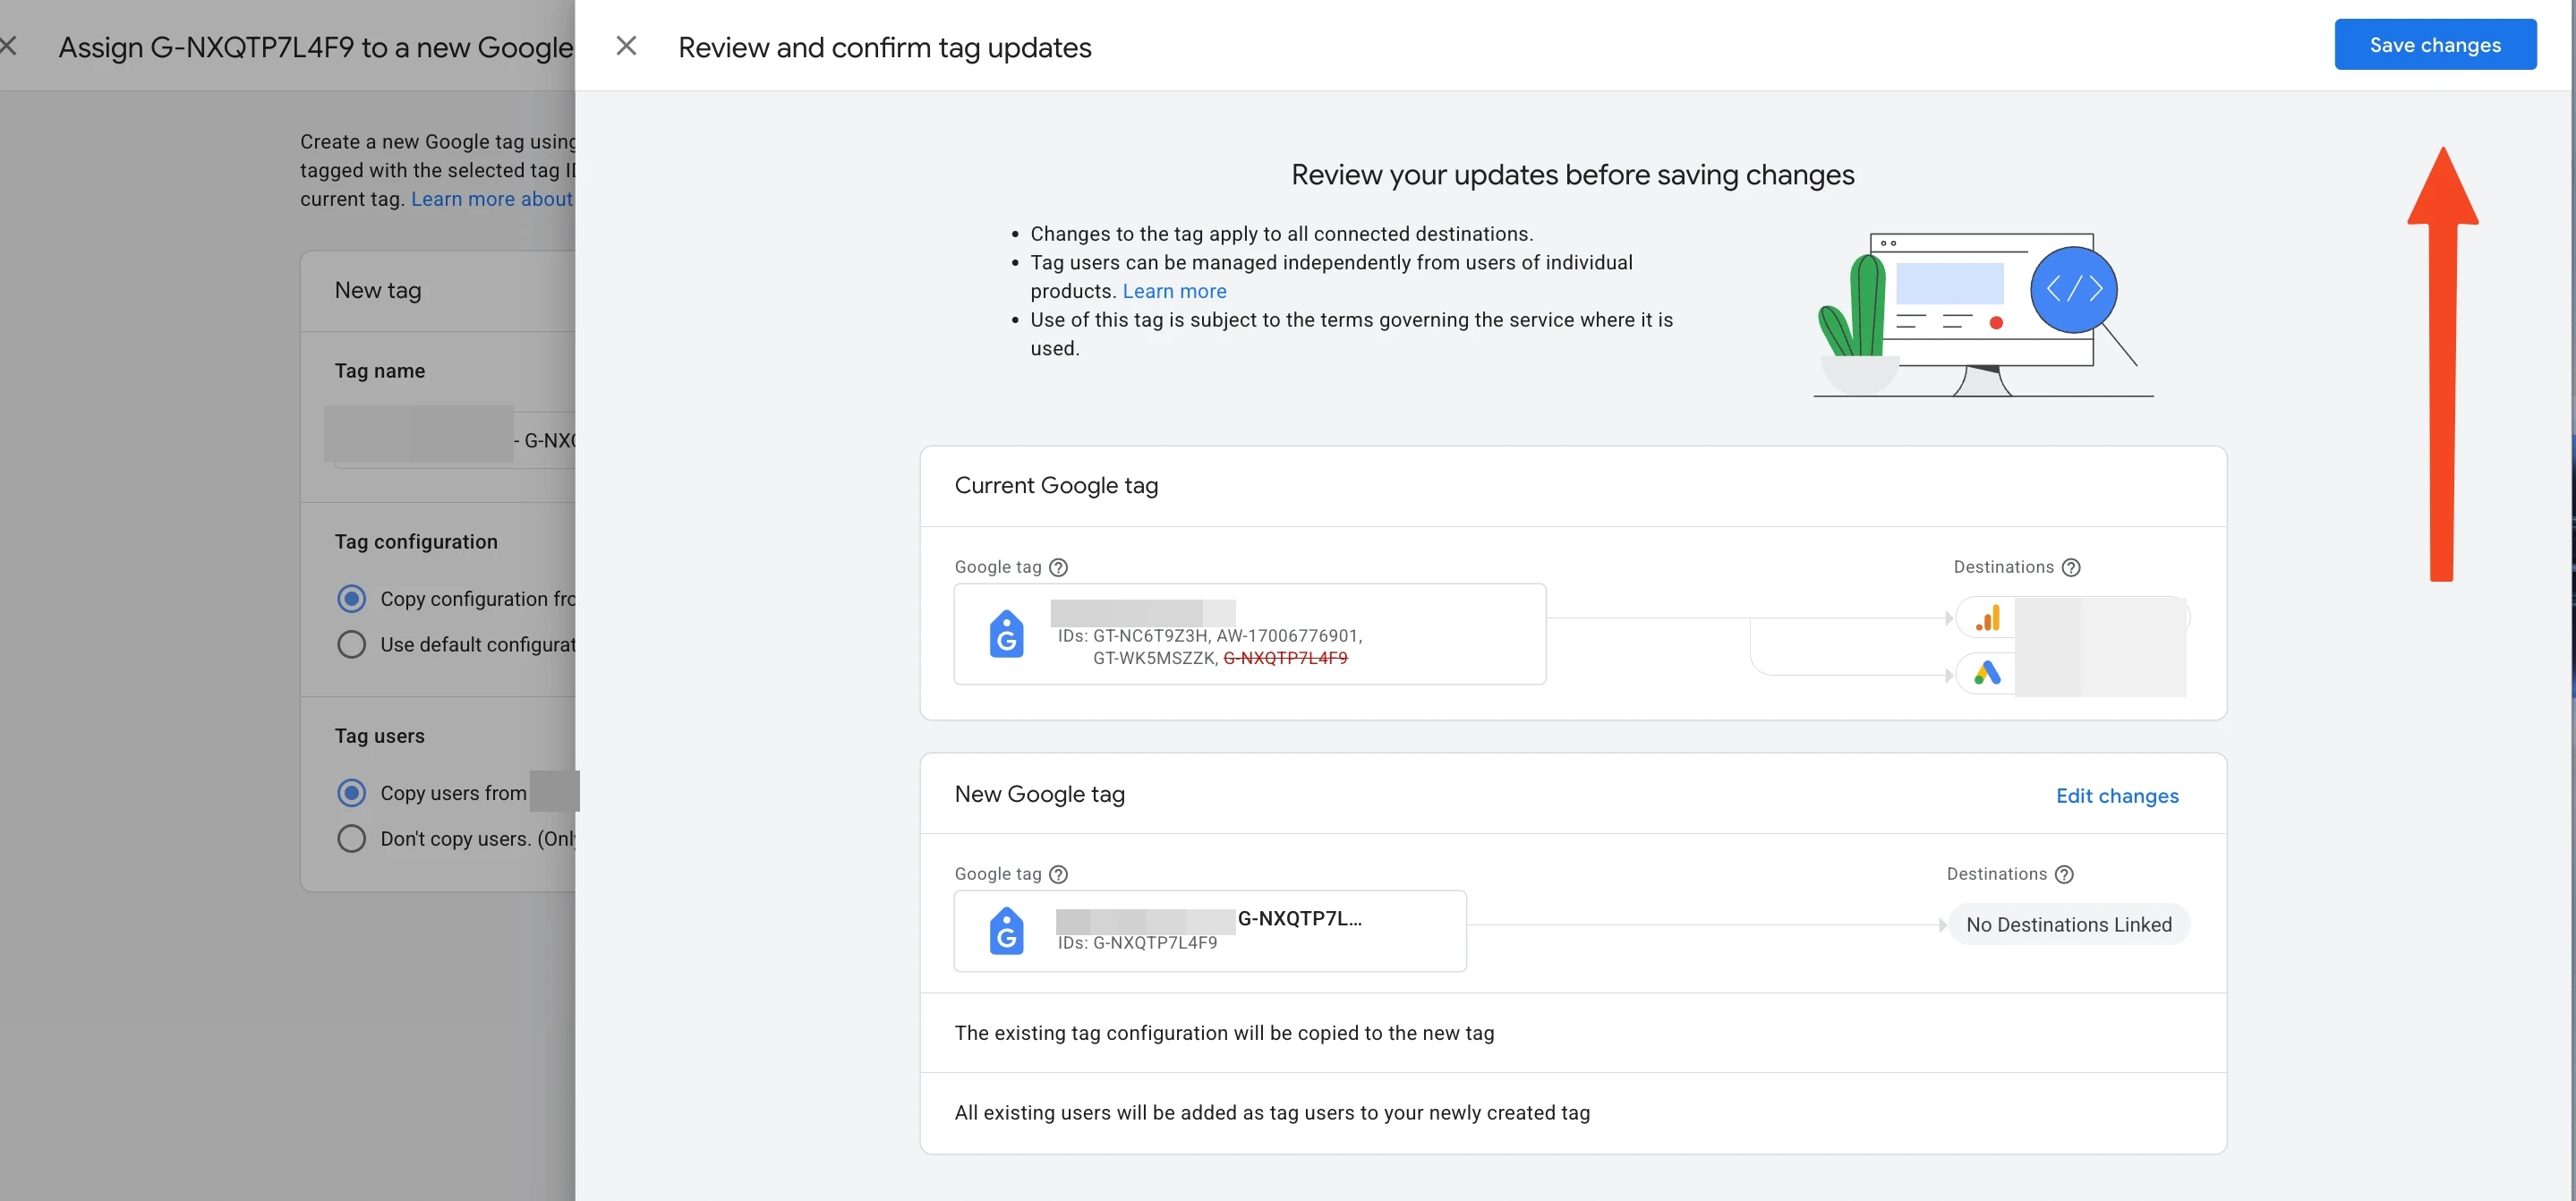Select Don't copy users radio button
This screenshot has height=1201, width=2576.
351,838
